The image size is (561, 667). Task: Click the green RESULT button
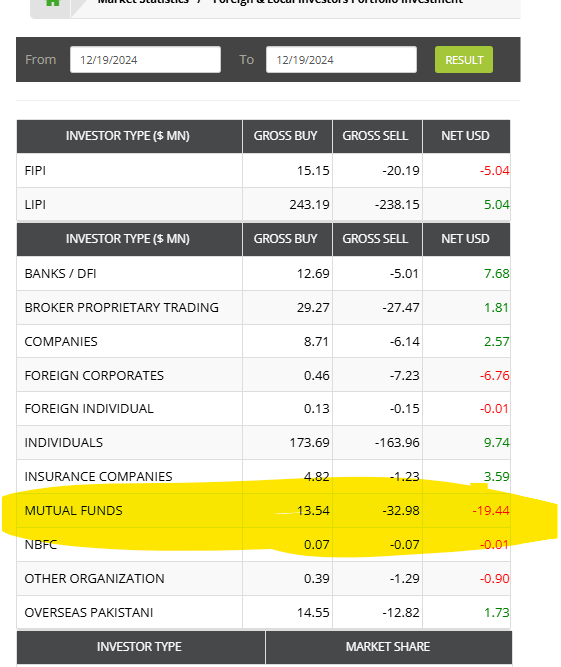tap(464, 60)
